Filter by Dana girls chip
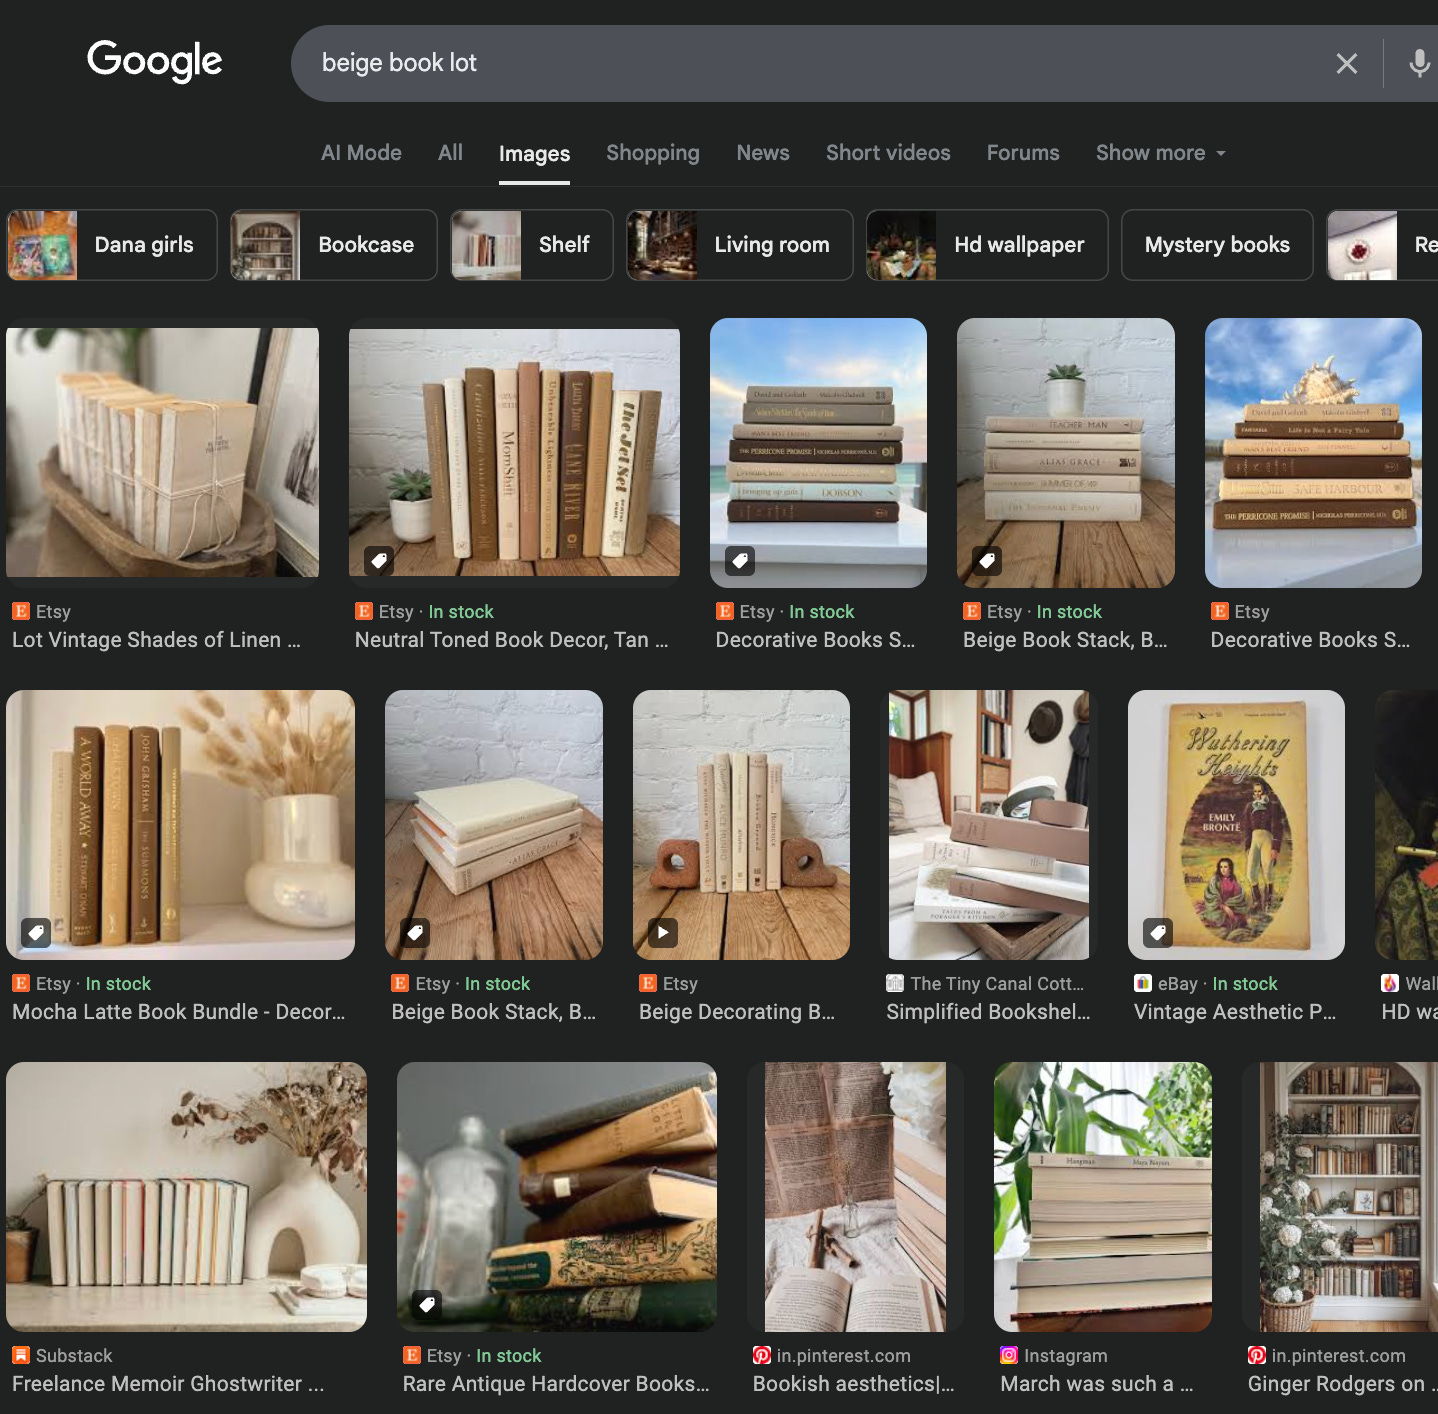 [112, 245]
